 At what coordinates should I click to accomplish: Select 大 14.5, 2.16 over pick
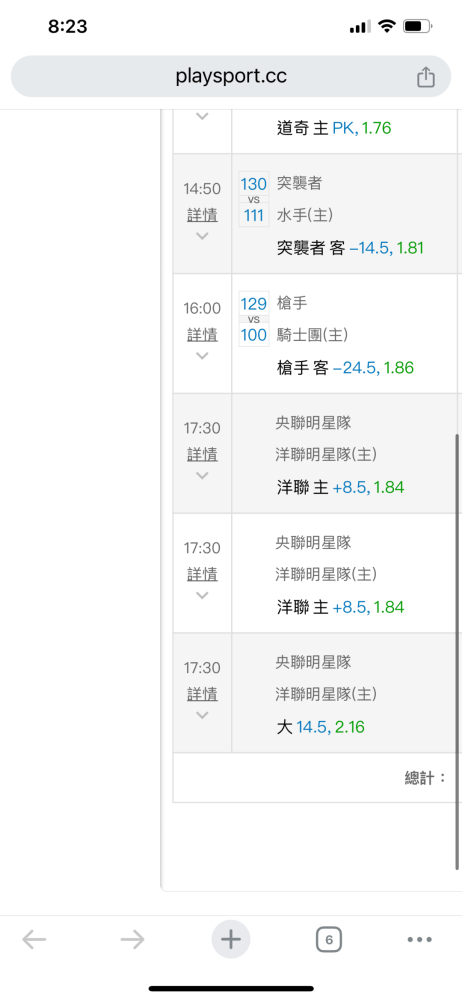pyautogui.click(x=320, y=727)
